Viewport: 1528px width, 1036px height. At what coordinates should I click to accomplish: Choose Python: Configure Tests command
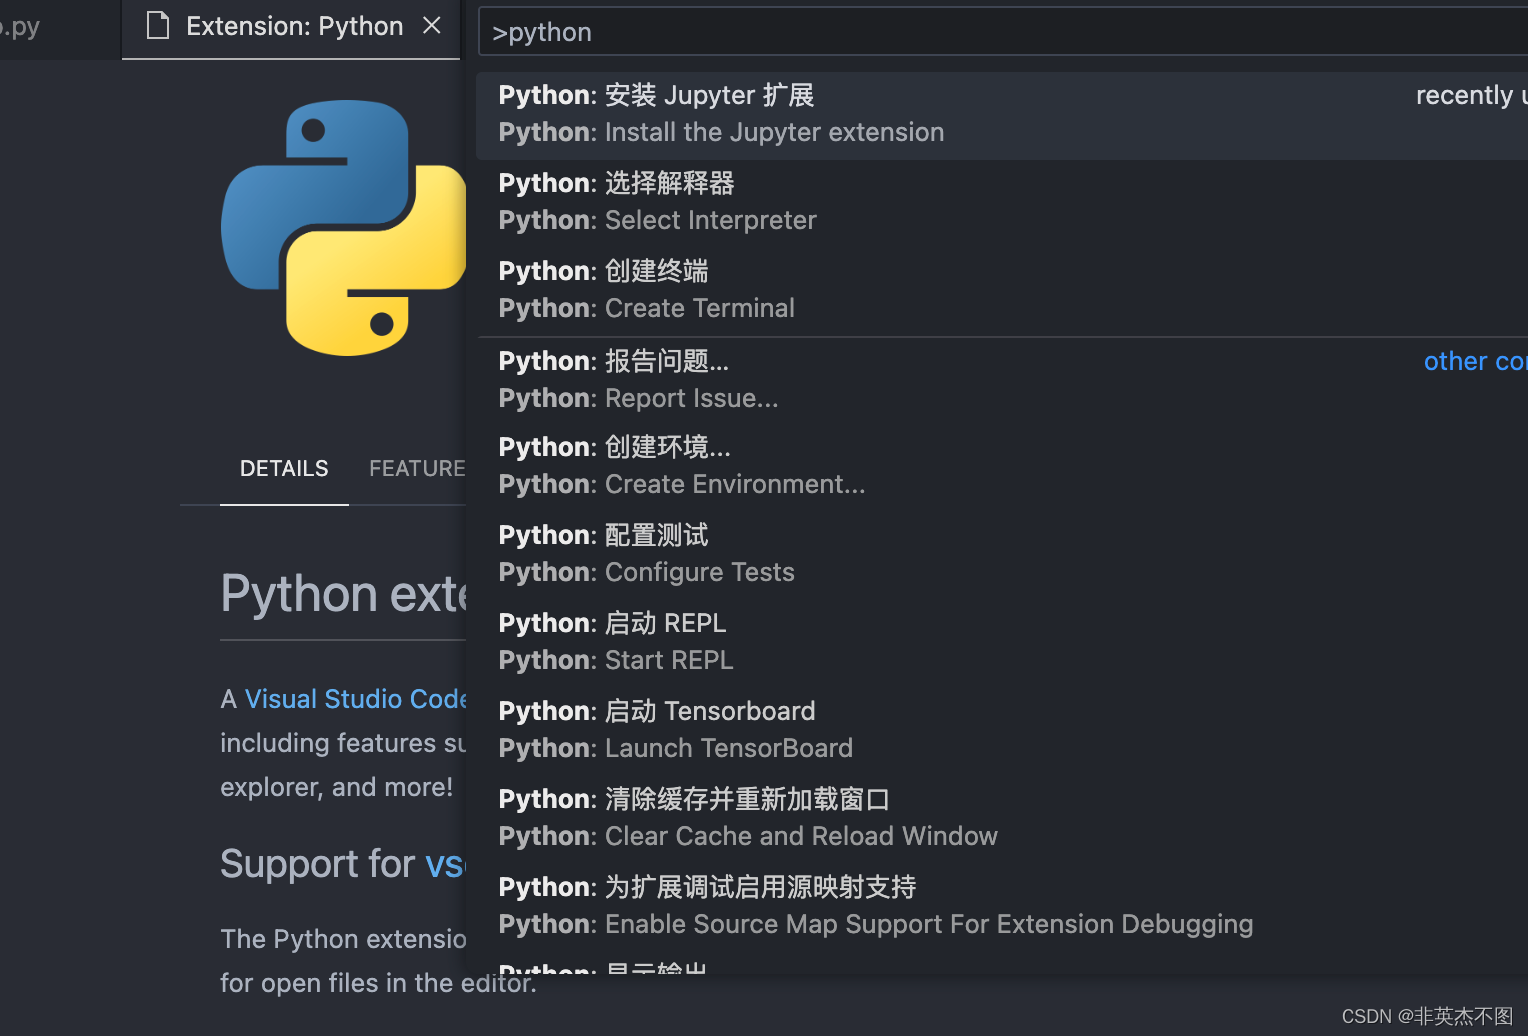coord(1002,554)
